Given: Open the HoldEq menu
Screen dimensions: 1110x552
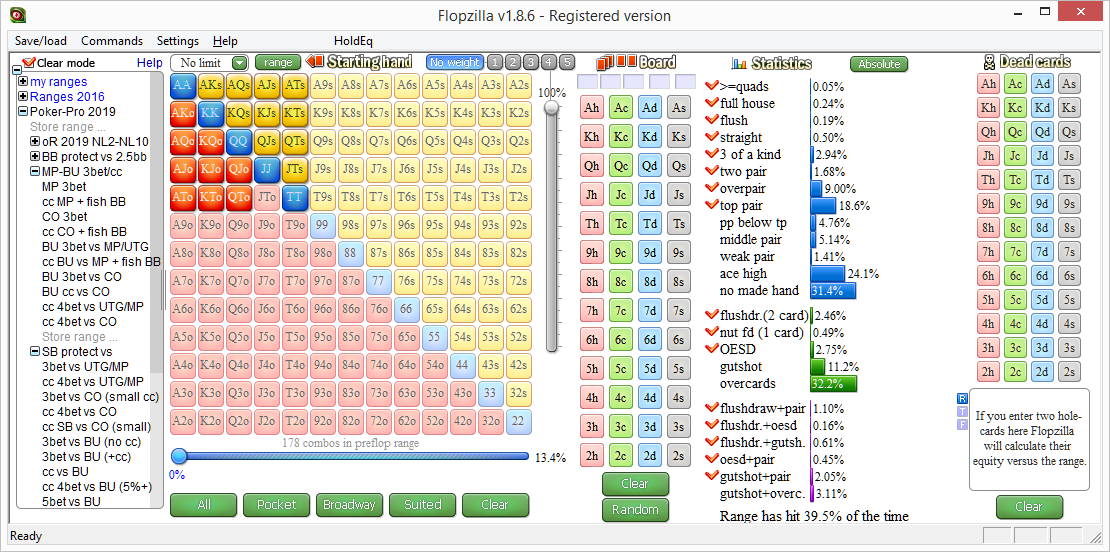Looking at the screenshot, I should click(353, 41).
